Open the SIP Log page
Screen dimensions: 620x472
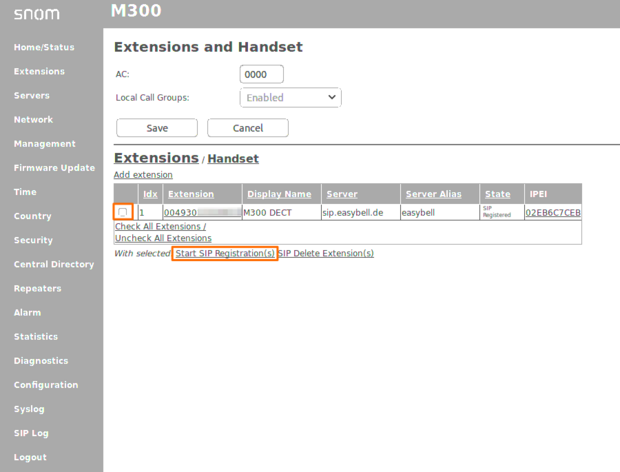coord(31,433)
